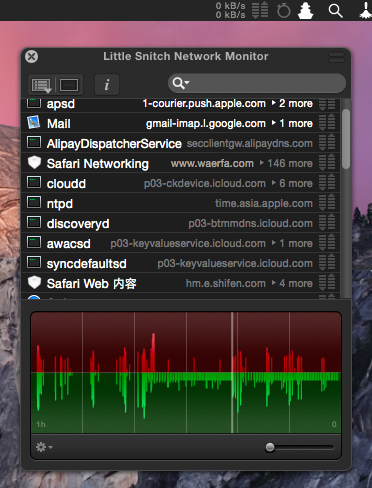Screen dimensions: 372x488
Task: Click the traffic meter on the syncdefaultsd row
Action: pyautogui.click(x=327, y=262)
